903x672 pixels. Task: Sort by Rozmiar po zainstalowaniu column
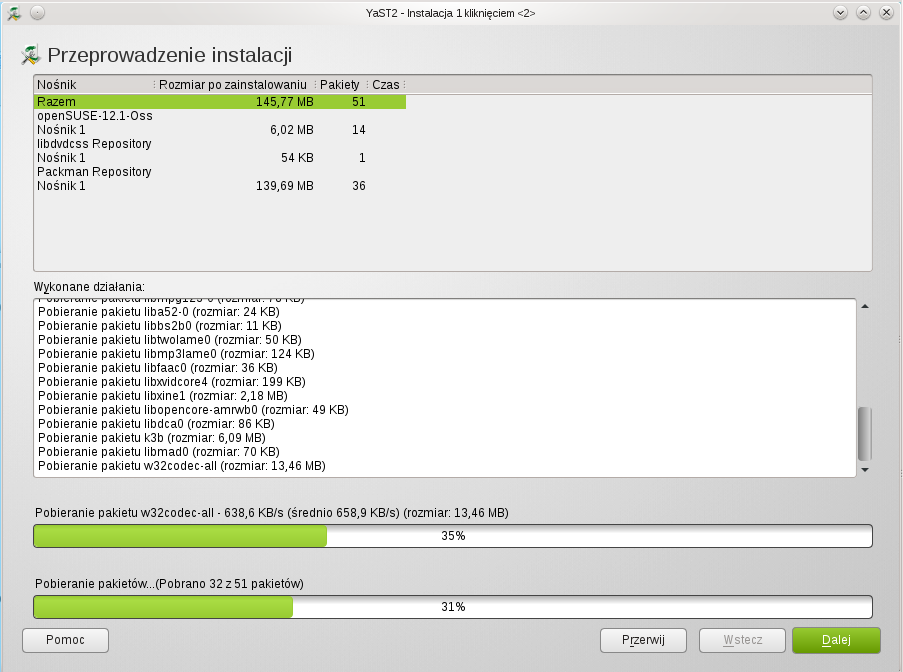pos(233,85)
